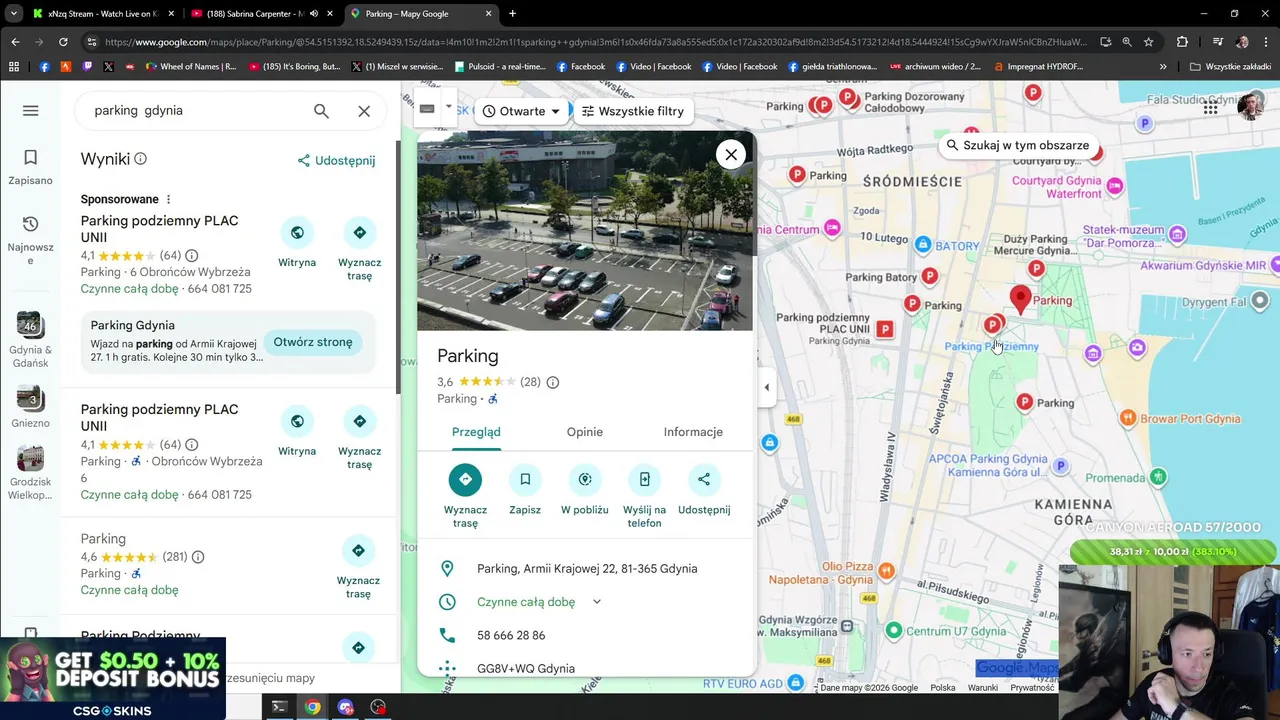Click the Chrome address bar URL
1280x720 pixels.
pos(595,42)
